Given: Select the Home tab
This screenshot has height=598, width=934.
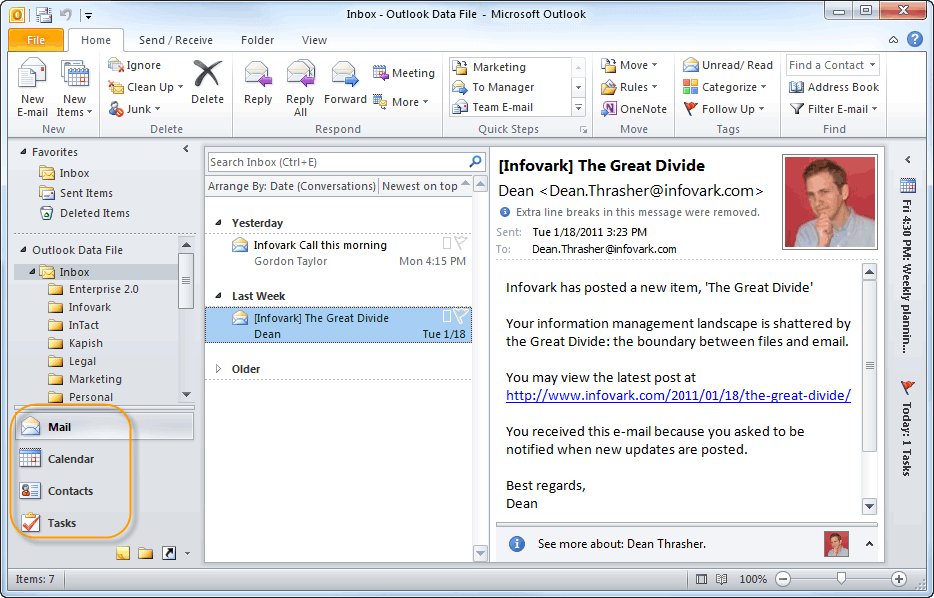Looking at the screenshot, I should point(96,40).
